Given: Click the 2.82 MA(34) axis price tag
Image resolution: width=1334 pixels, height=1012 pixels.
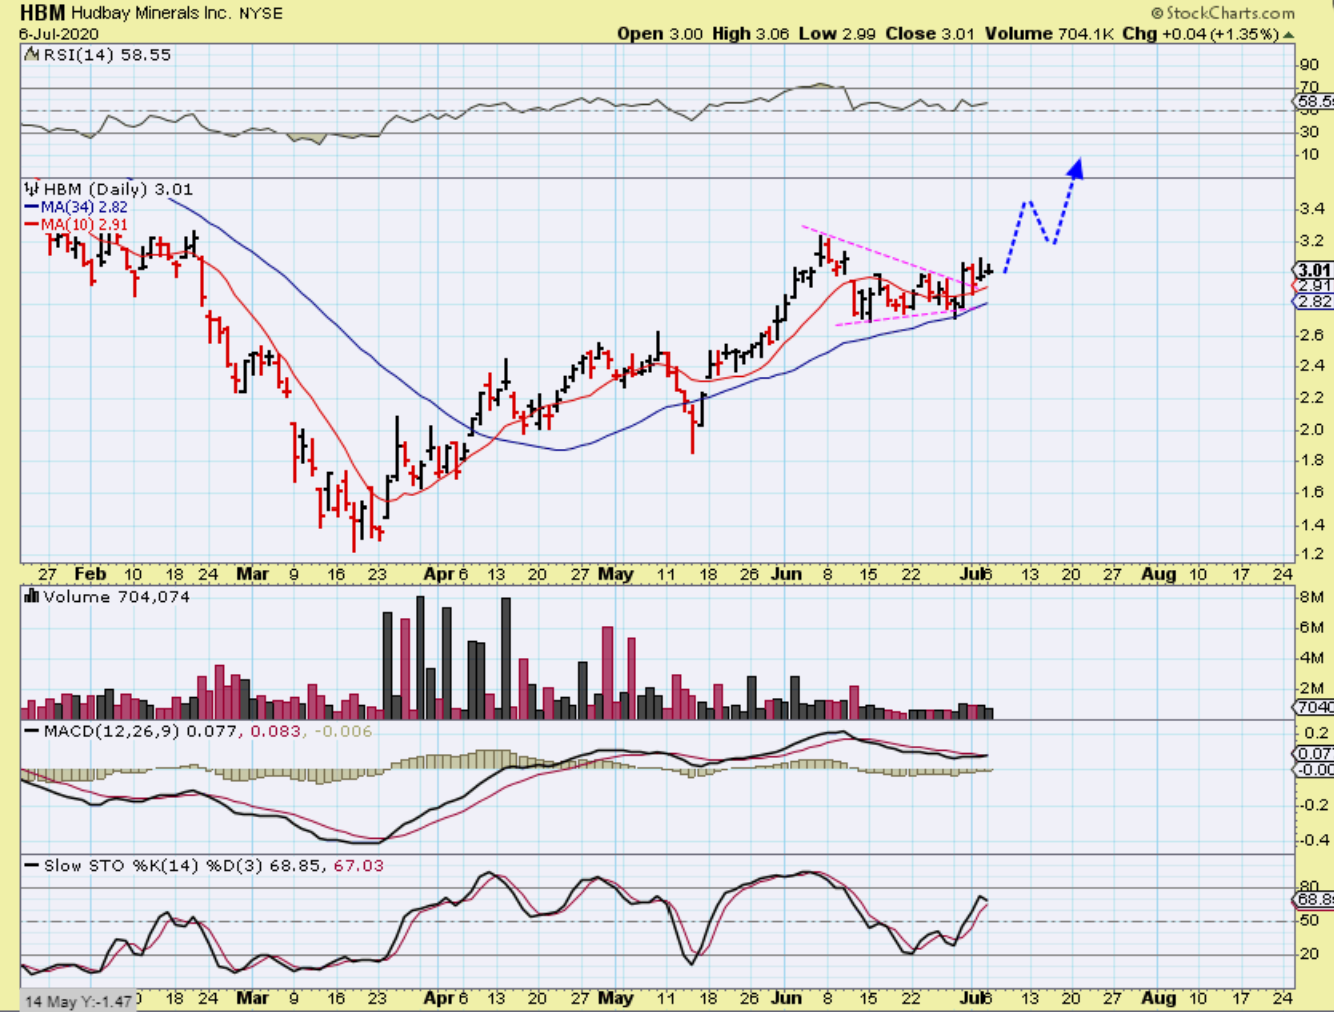Looking at the screenshot, I should coord(1314,301).
